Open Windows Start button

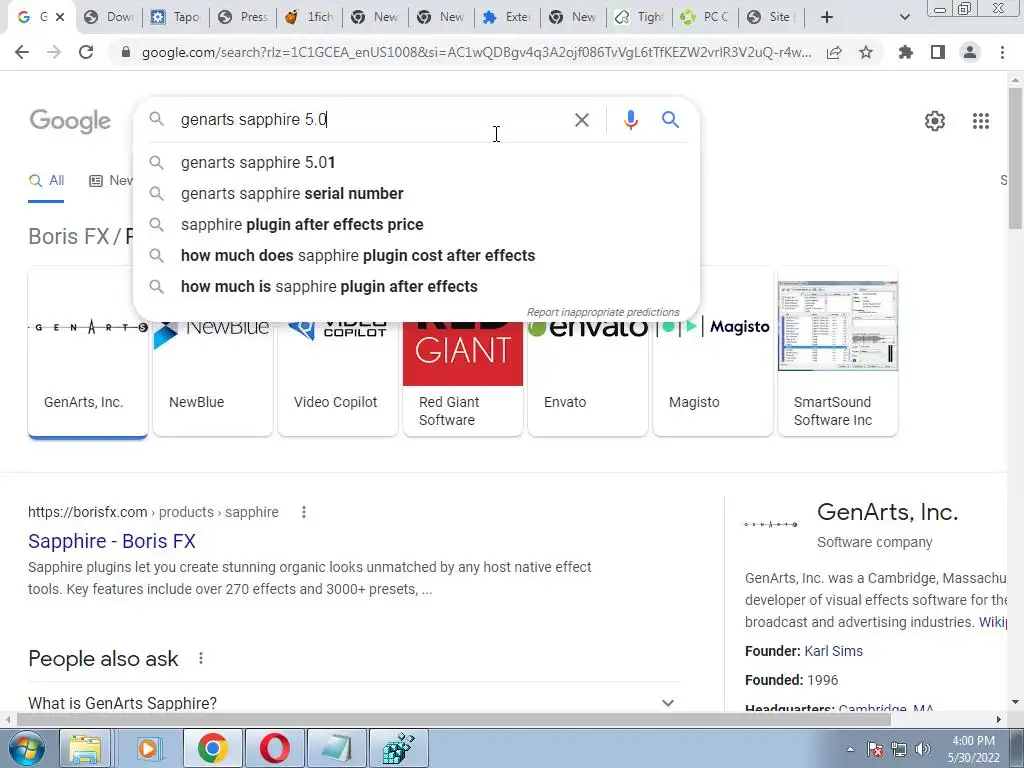click(27, 748)
